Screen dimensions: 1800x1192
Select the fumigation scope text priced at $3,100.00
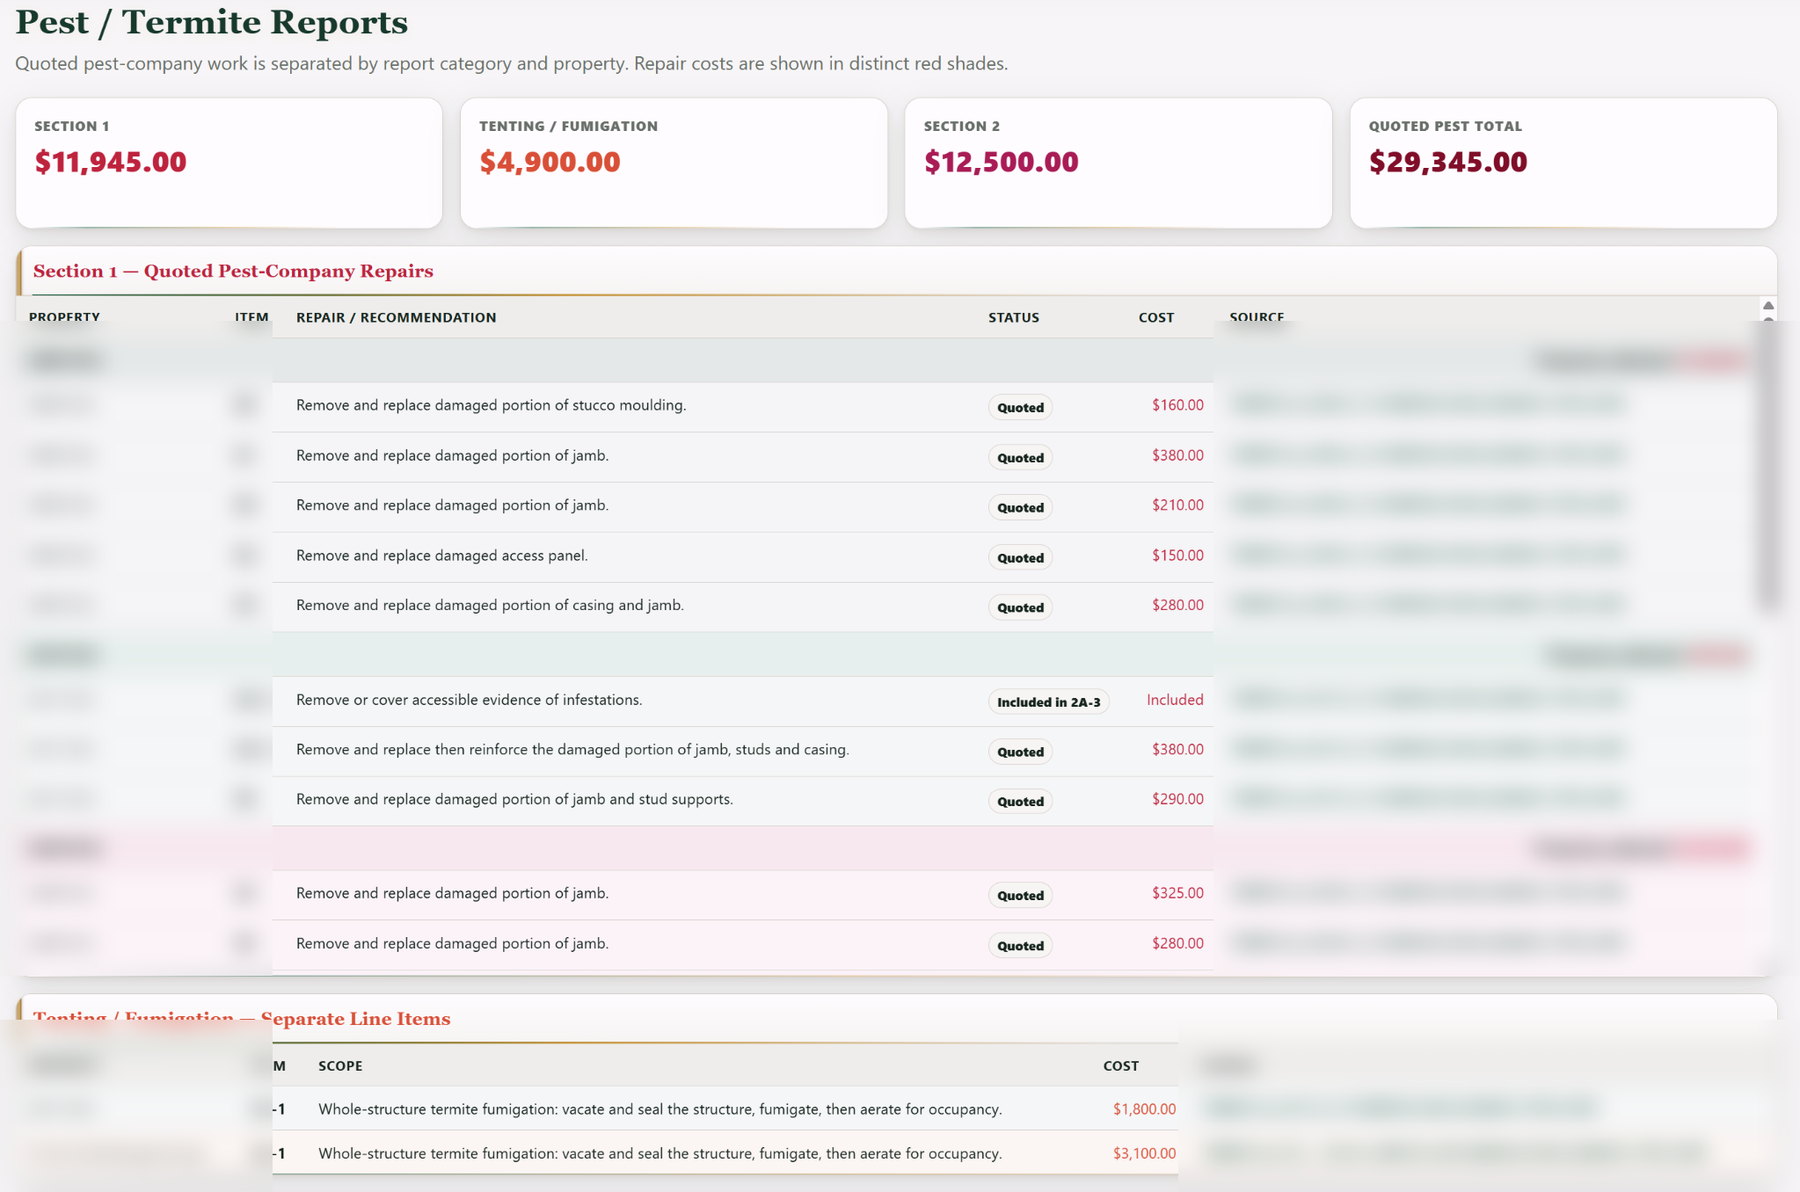(660, 1153)
